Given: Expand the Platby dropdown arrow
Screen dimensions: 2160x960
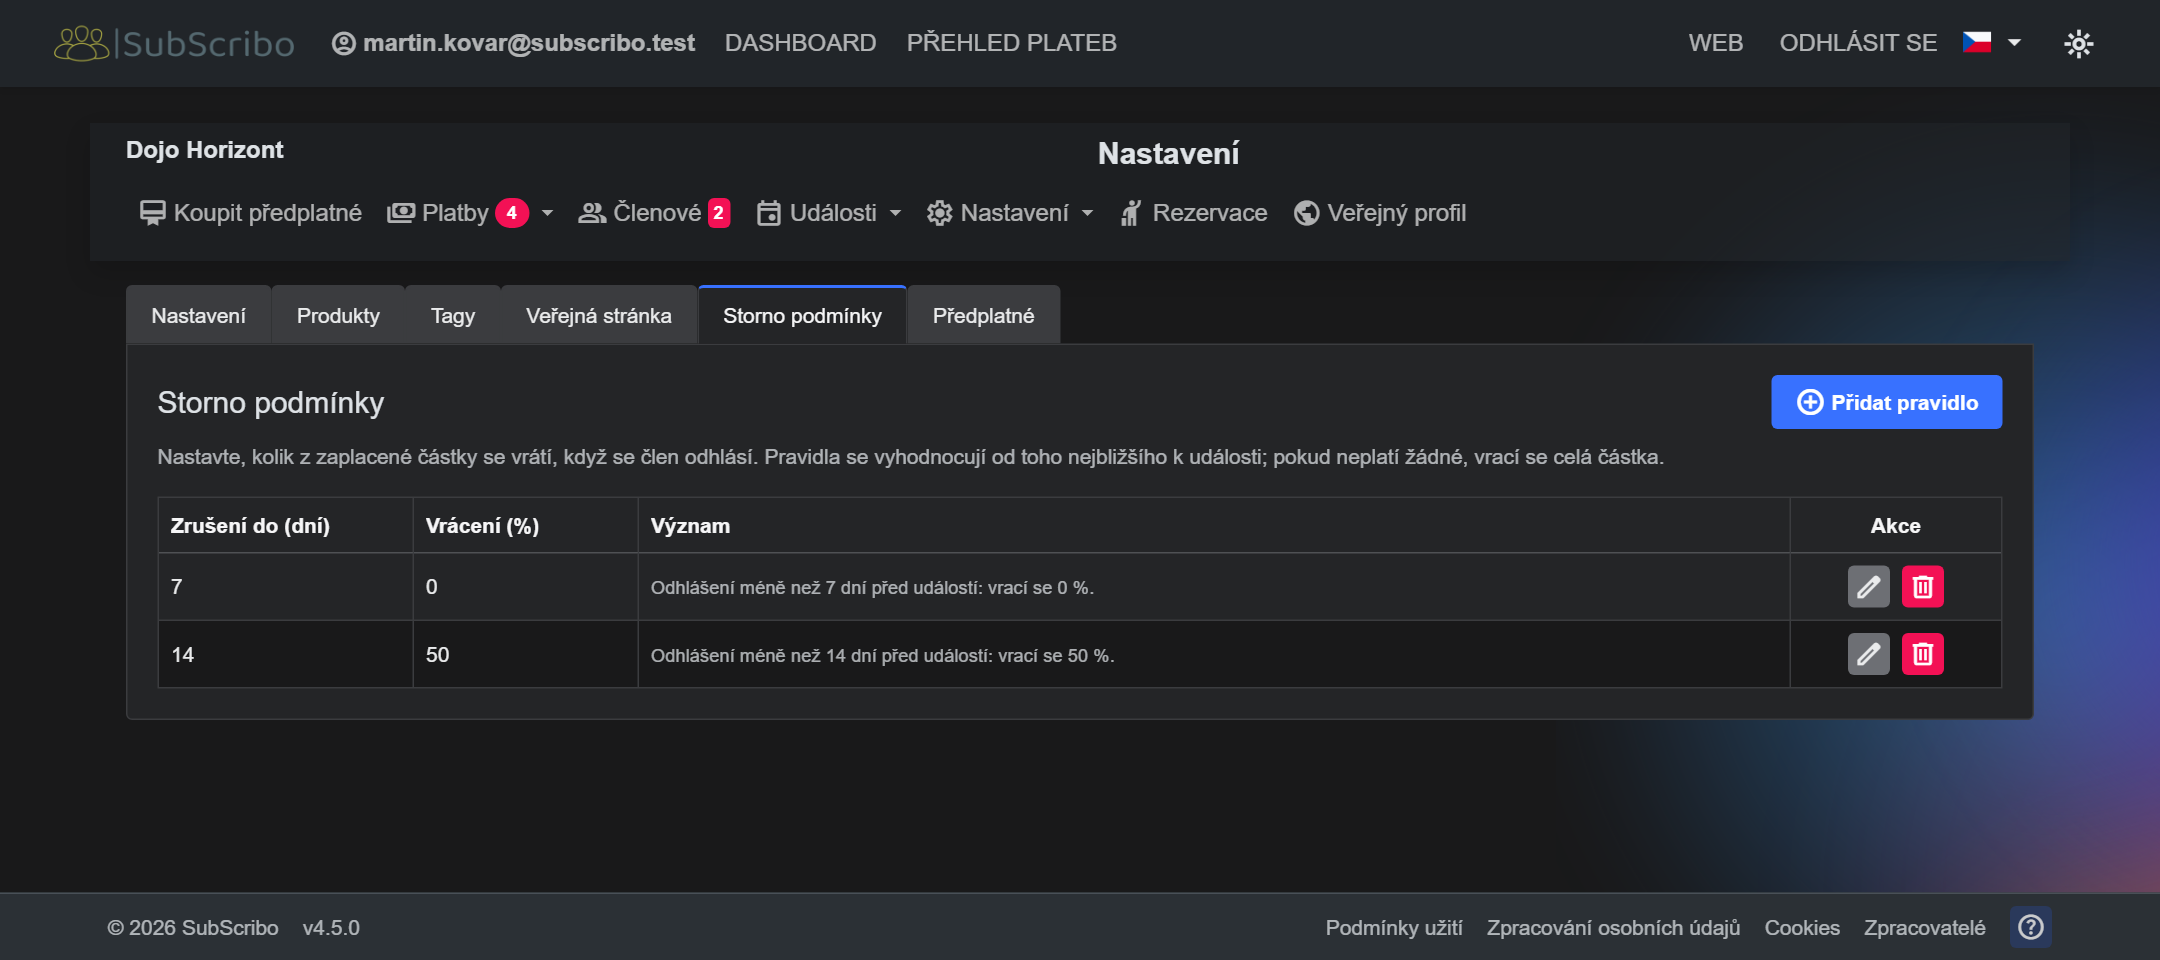Looking at the screenshot, I should tap(547, 213).
